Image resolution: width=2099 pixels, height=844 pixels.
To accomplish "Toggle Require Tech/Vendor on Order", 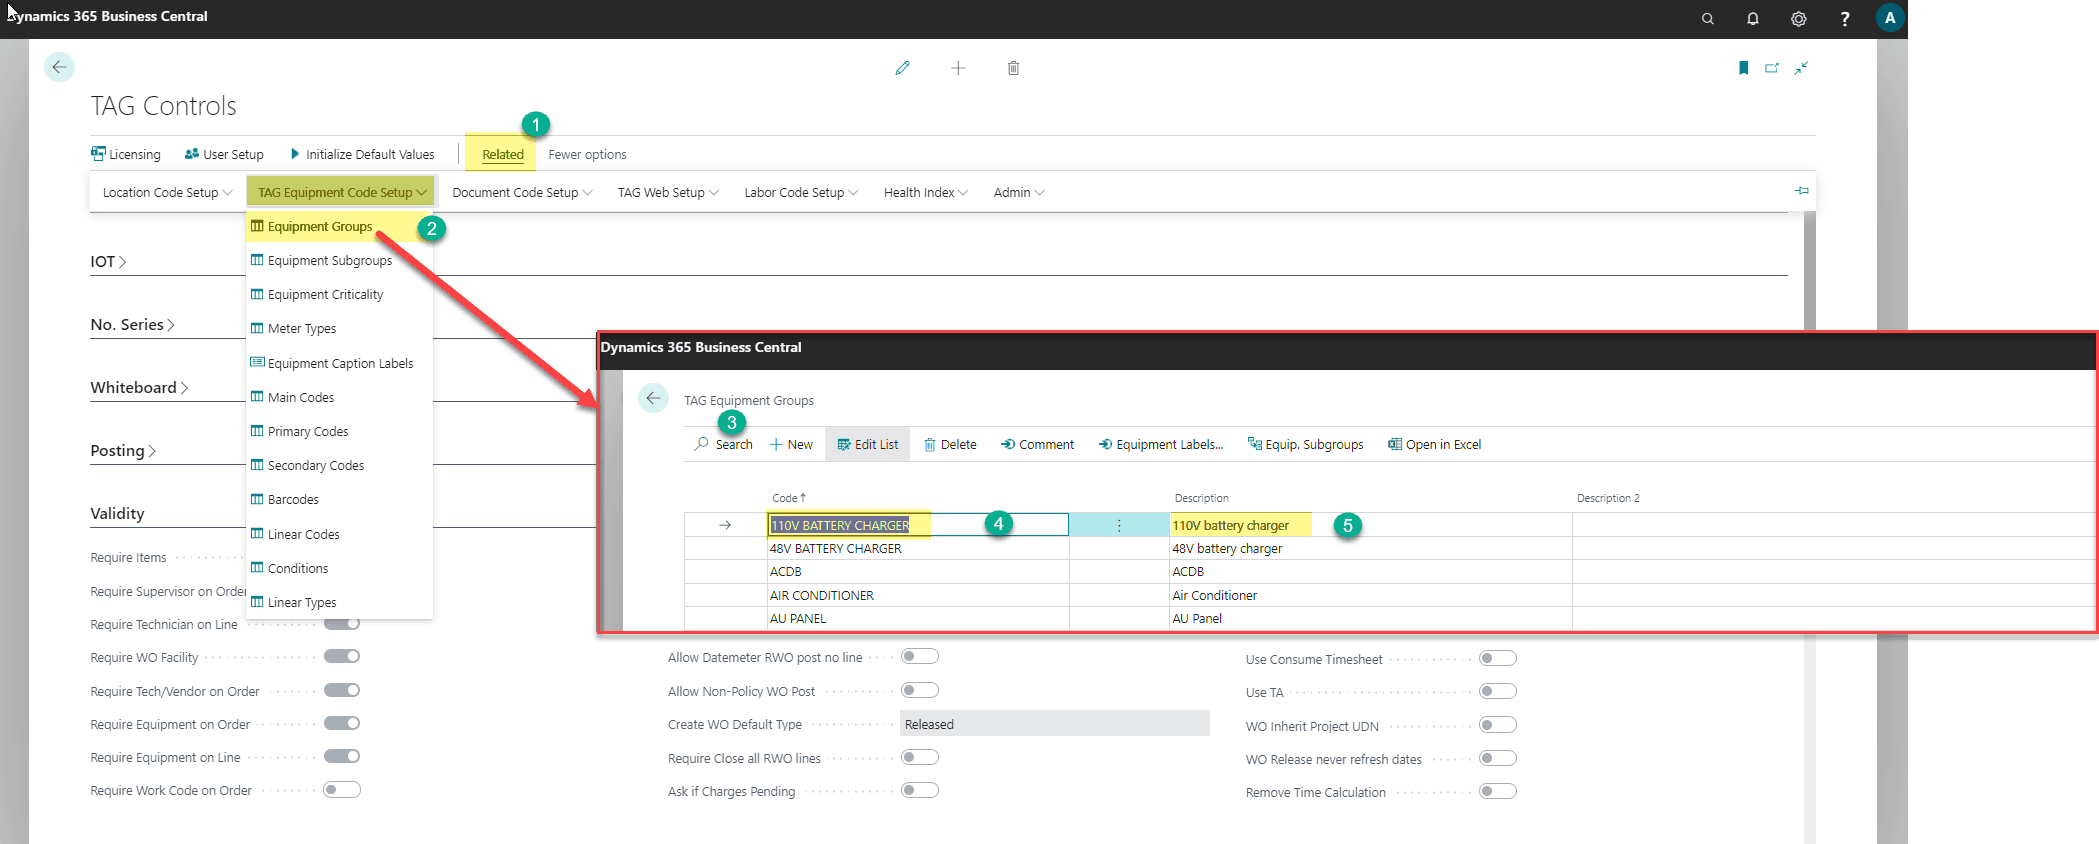I will [x=342, y=690].
